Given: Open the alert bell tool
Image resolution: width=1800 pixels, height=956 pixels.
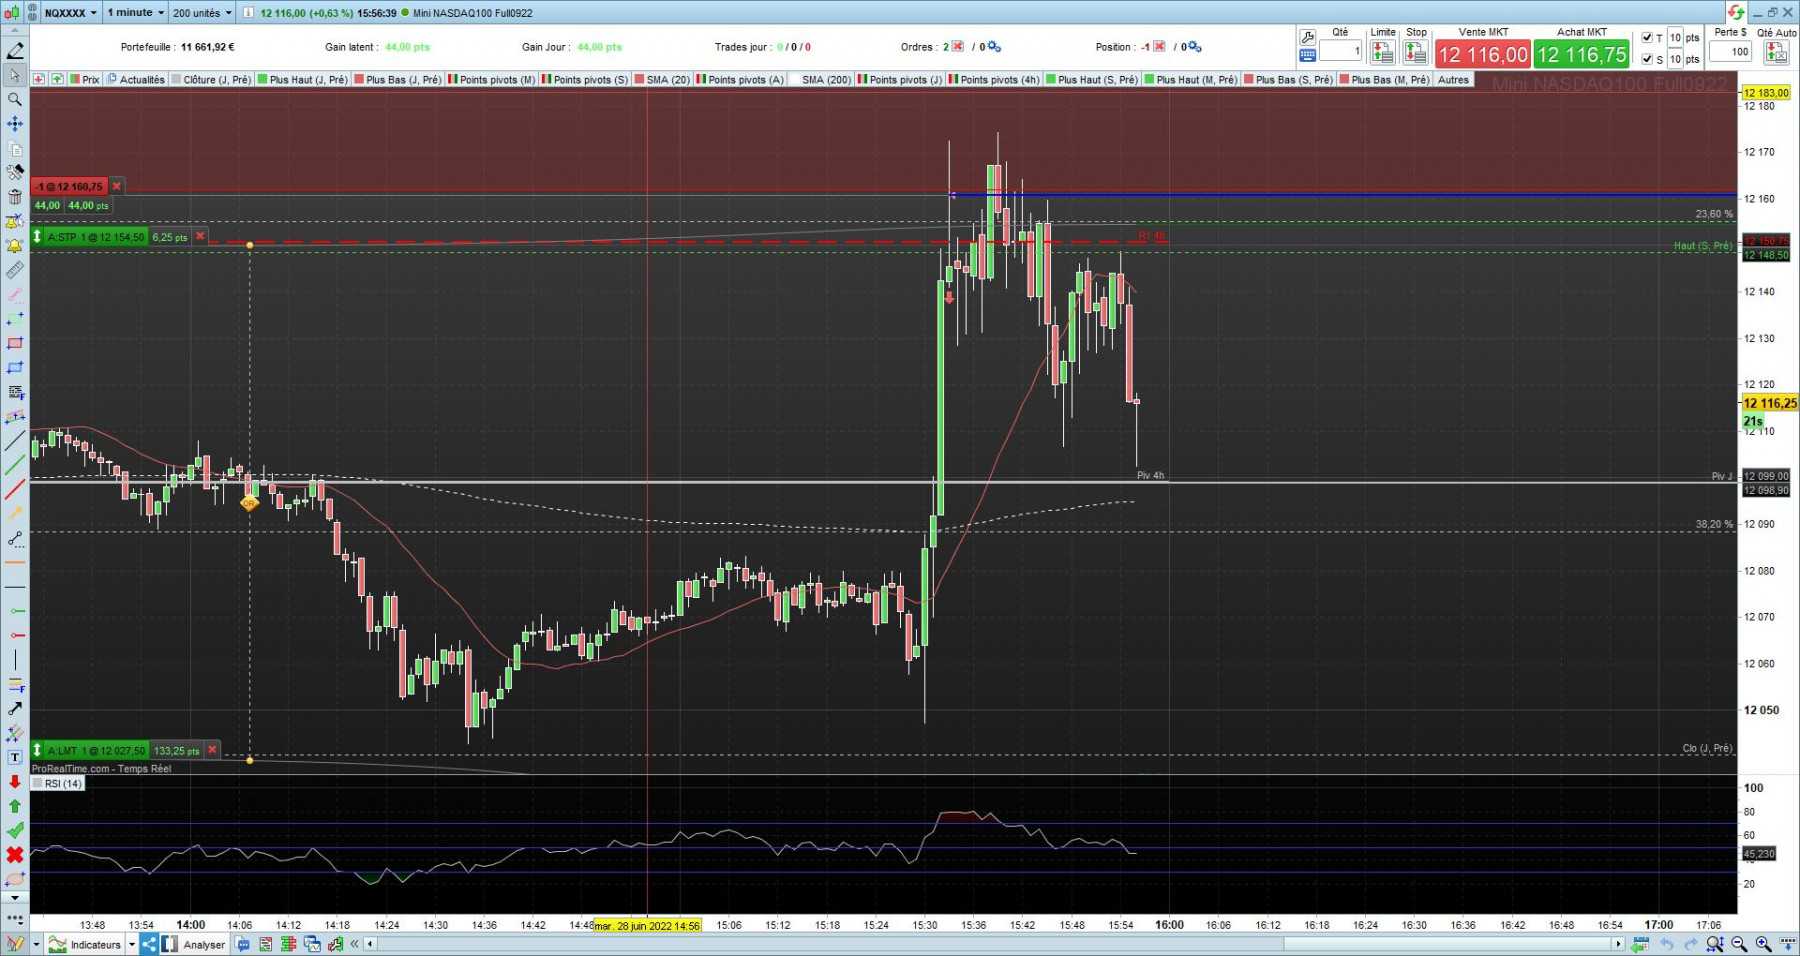Looking at the screenshot, I should (15, 246).
